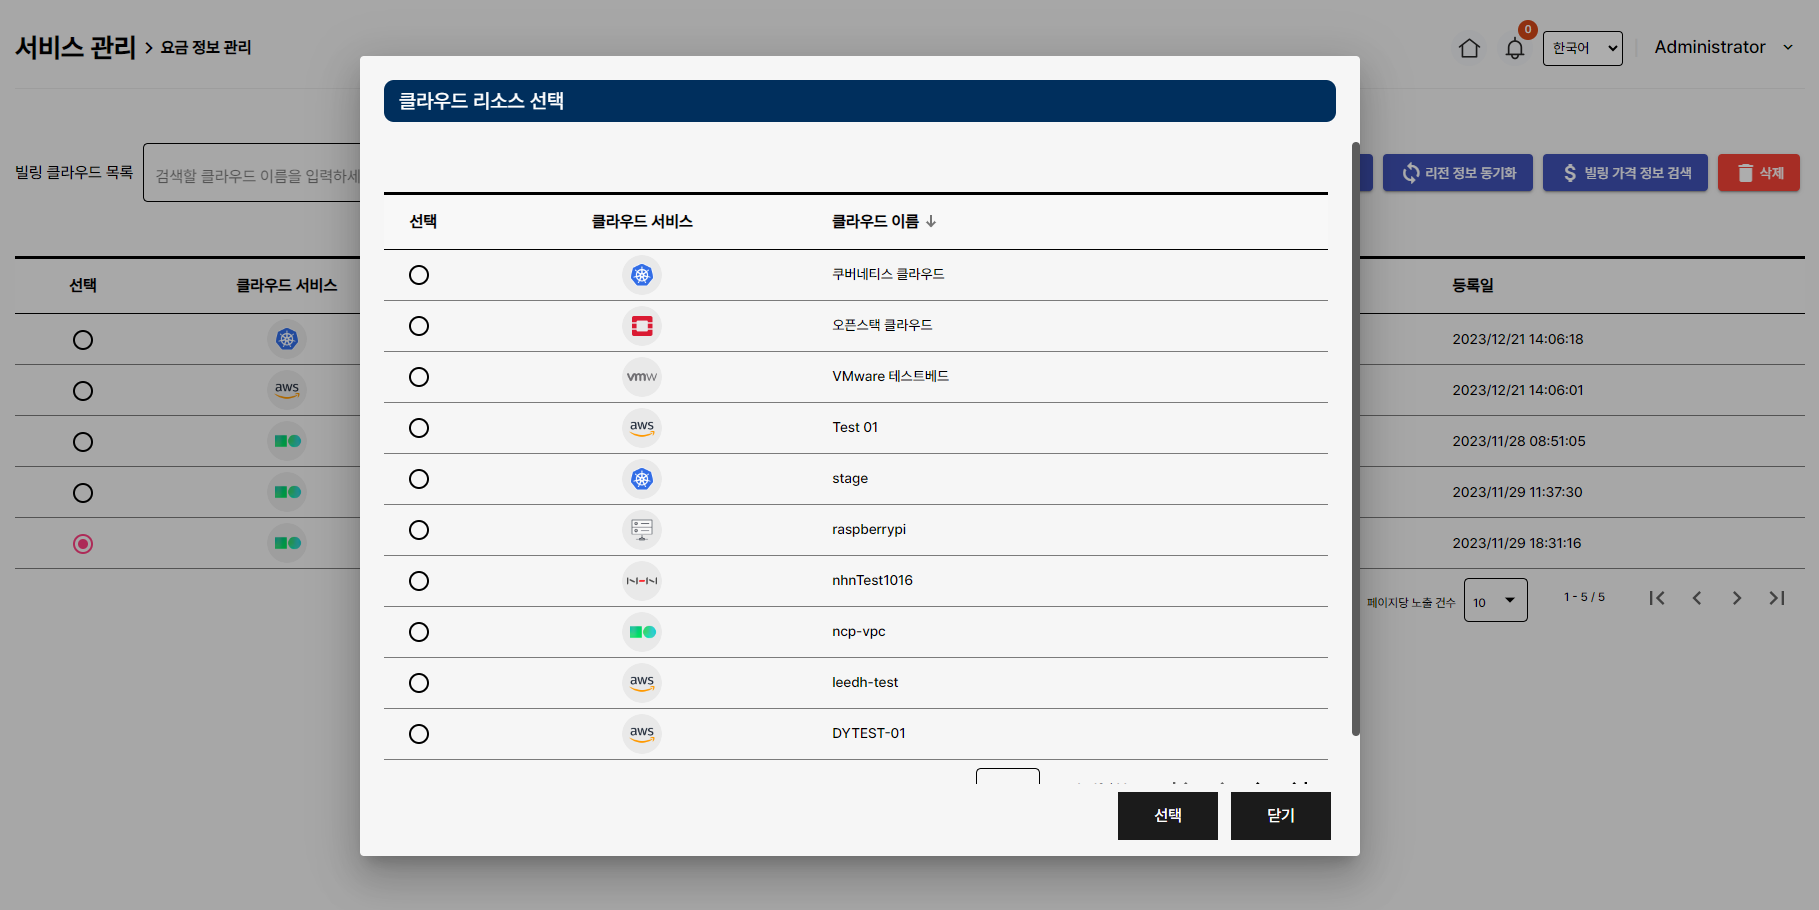Select the stage radio button

[419, 479]
